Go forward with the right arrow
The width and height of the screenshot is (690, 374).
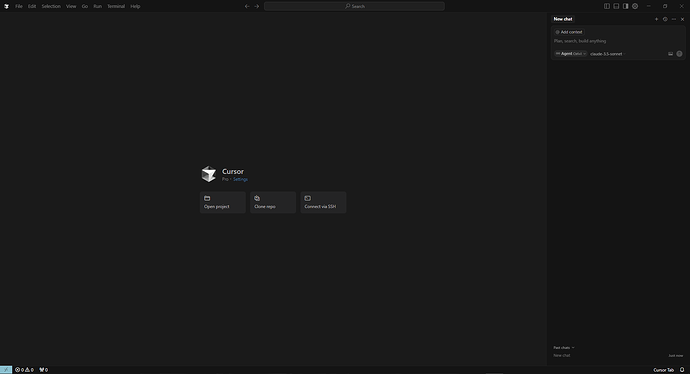coord(257,6)
